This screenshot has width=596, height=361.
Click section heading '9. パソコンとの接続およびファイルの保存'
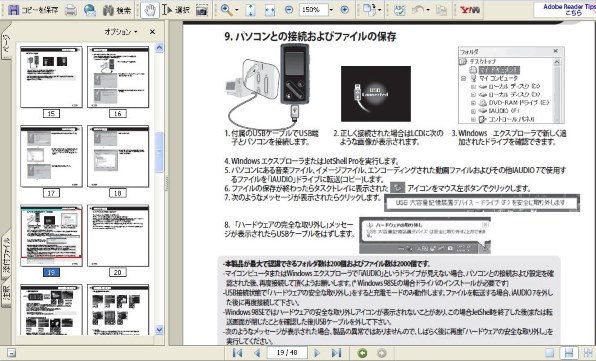click(x=310, y=37)
